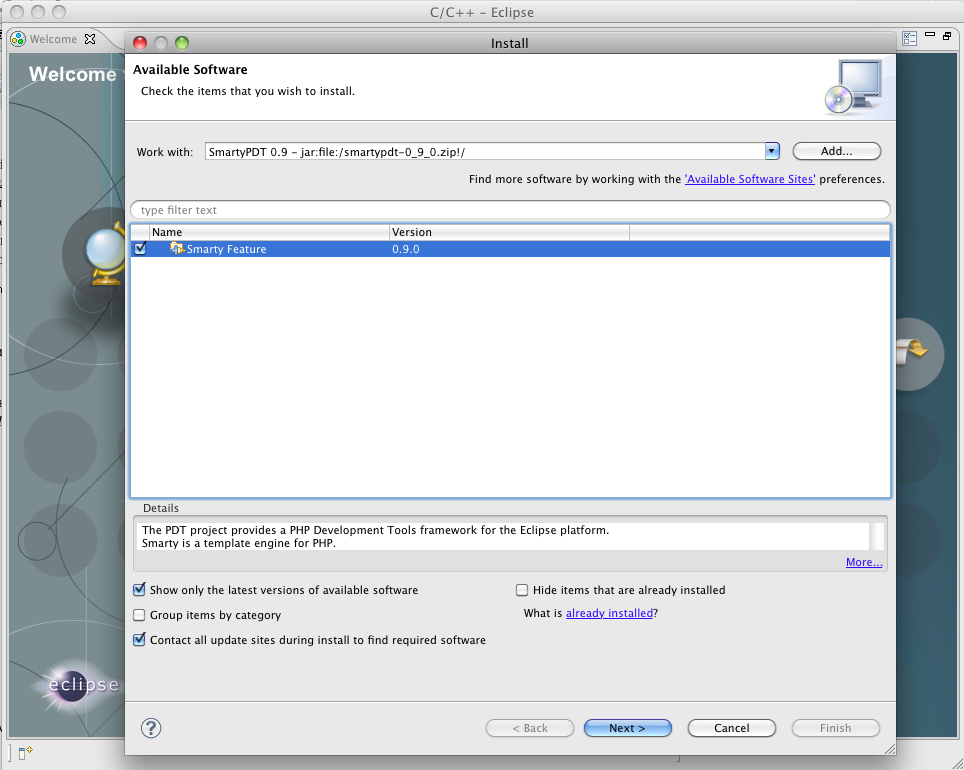Sort by the Name column header
The height and width of the screenshot is (770, 964).
click(x=269, y=232)
